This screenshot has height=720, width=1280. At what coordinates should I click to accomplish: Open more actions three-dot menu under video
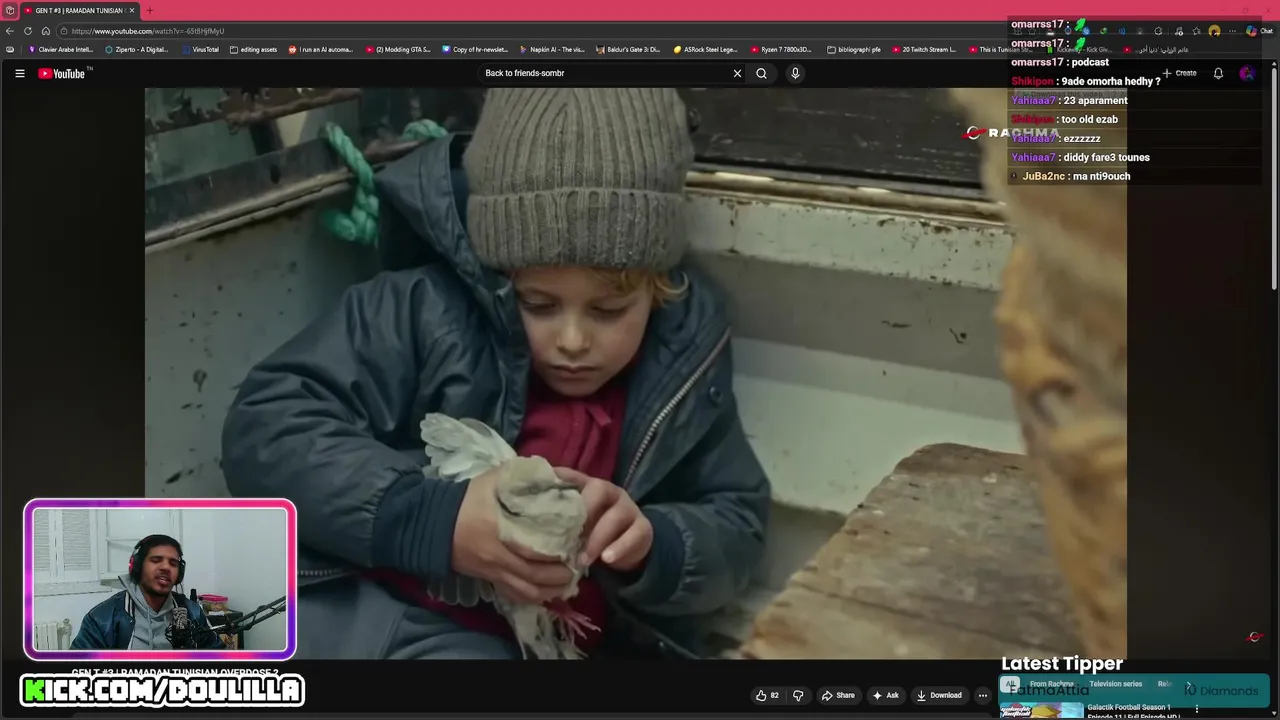[x=983, y=695]
